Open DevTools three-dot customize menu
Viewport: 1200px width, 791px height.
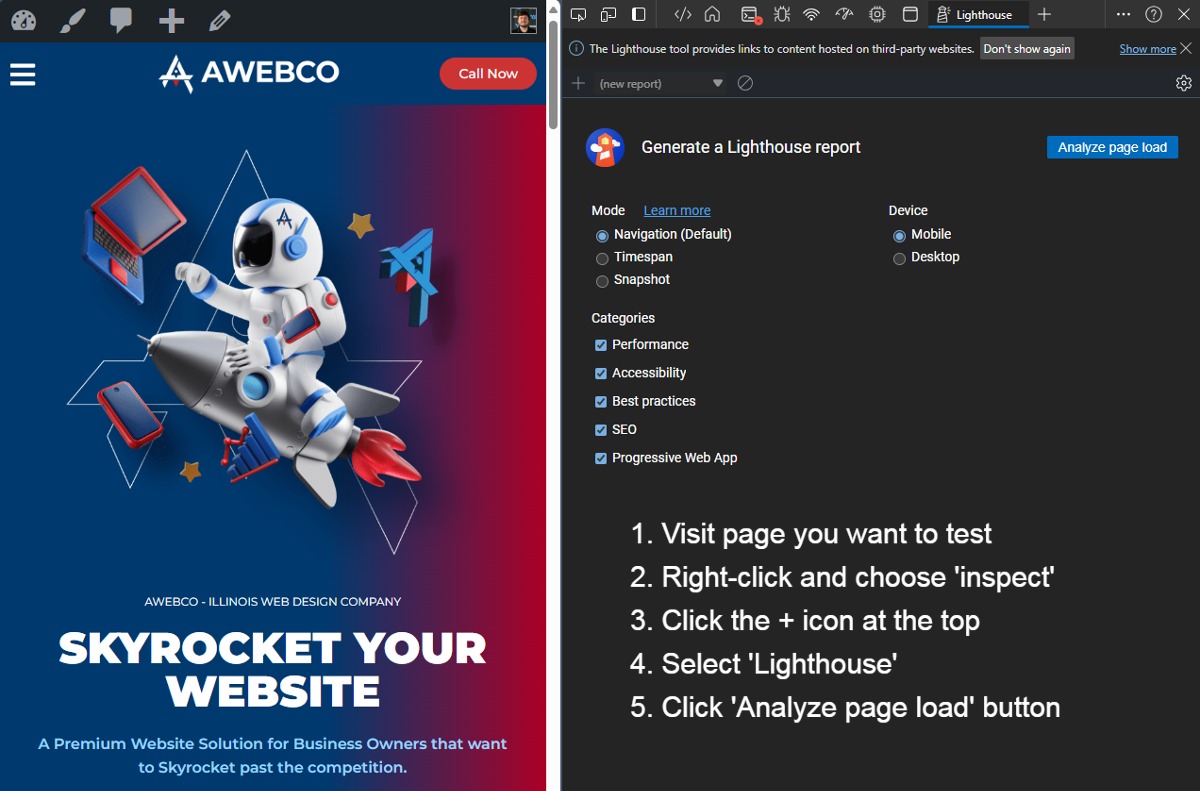1124,14
